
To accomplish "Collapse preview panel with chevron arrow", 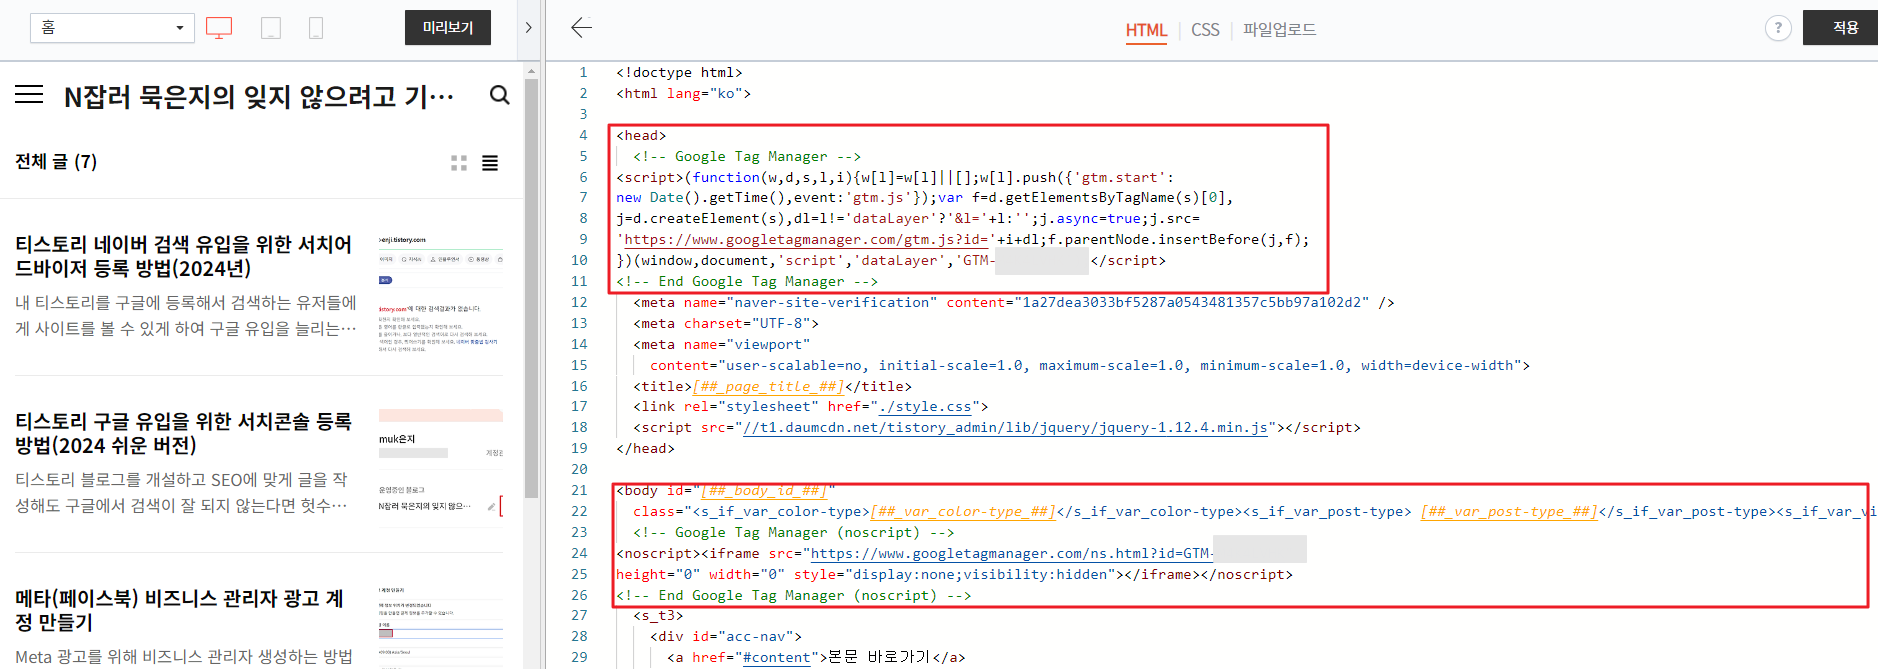I will click(x=529, y=28).
